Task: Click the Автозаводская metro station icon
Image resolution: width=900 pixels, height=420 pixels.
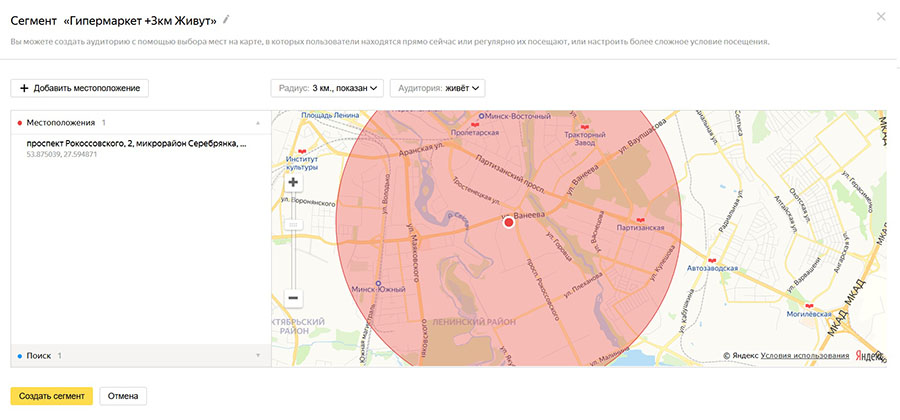Action: tap(711, 259)
